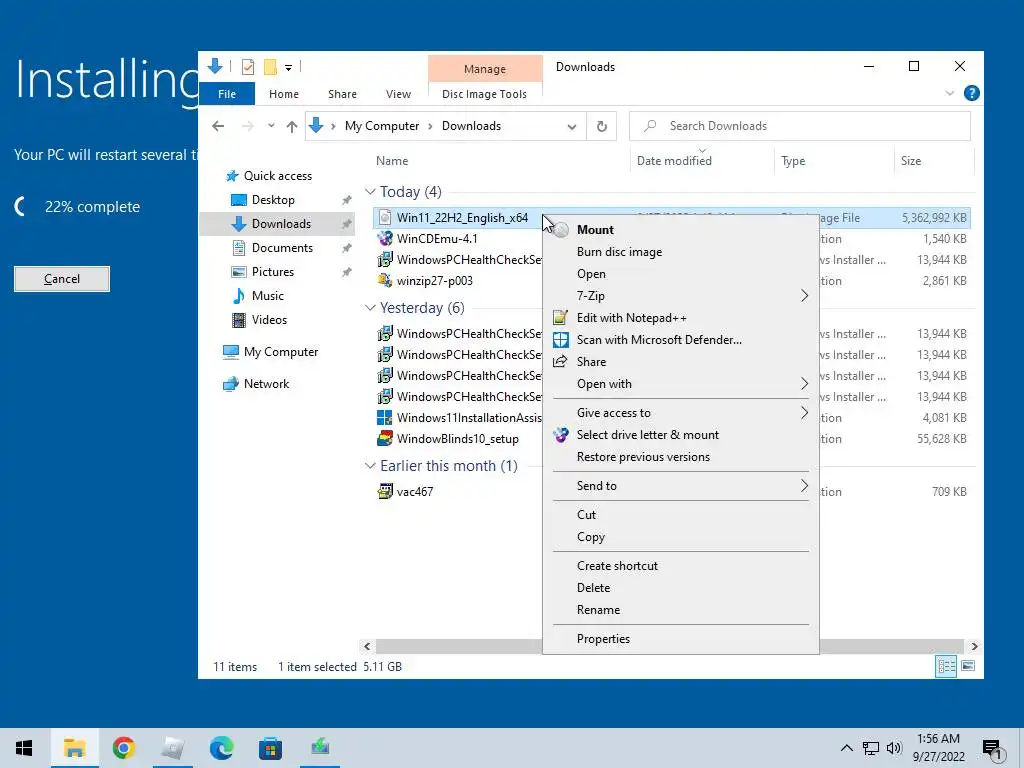Expand the Open with submenu
This screenshot has height=768, width=1024.
click(805, 384)
